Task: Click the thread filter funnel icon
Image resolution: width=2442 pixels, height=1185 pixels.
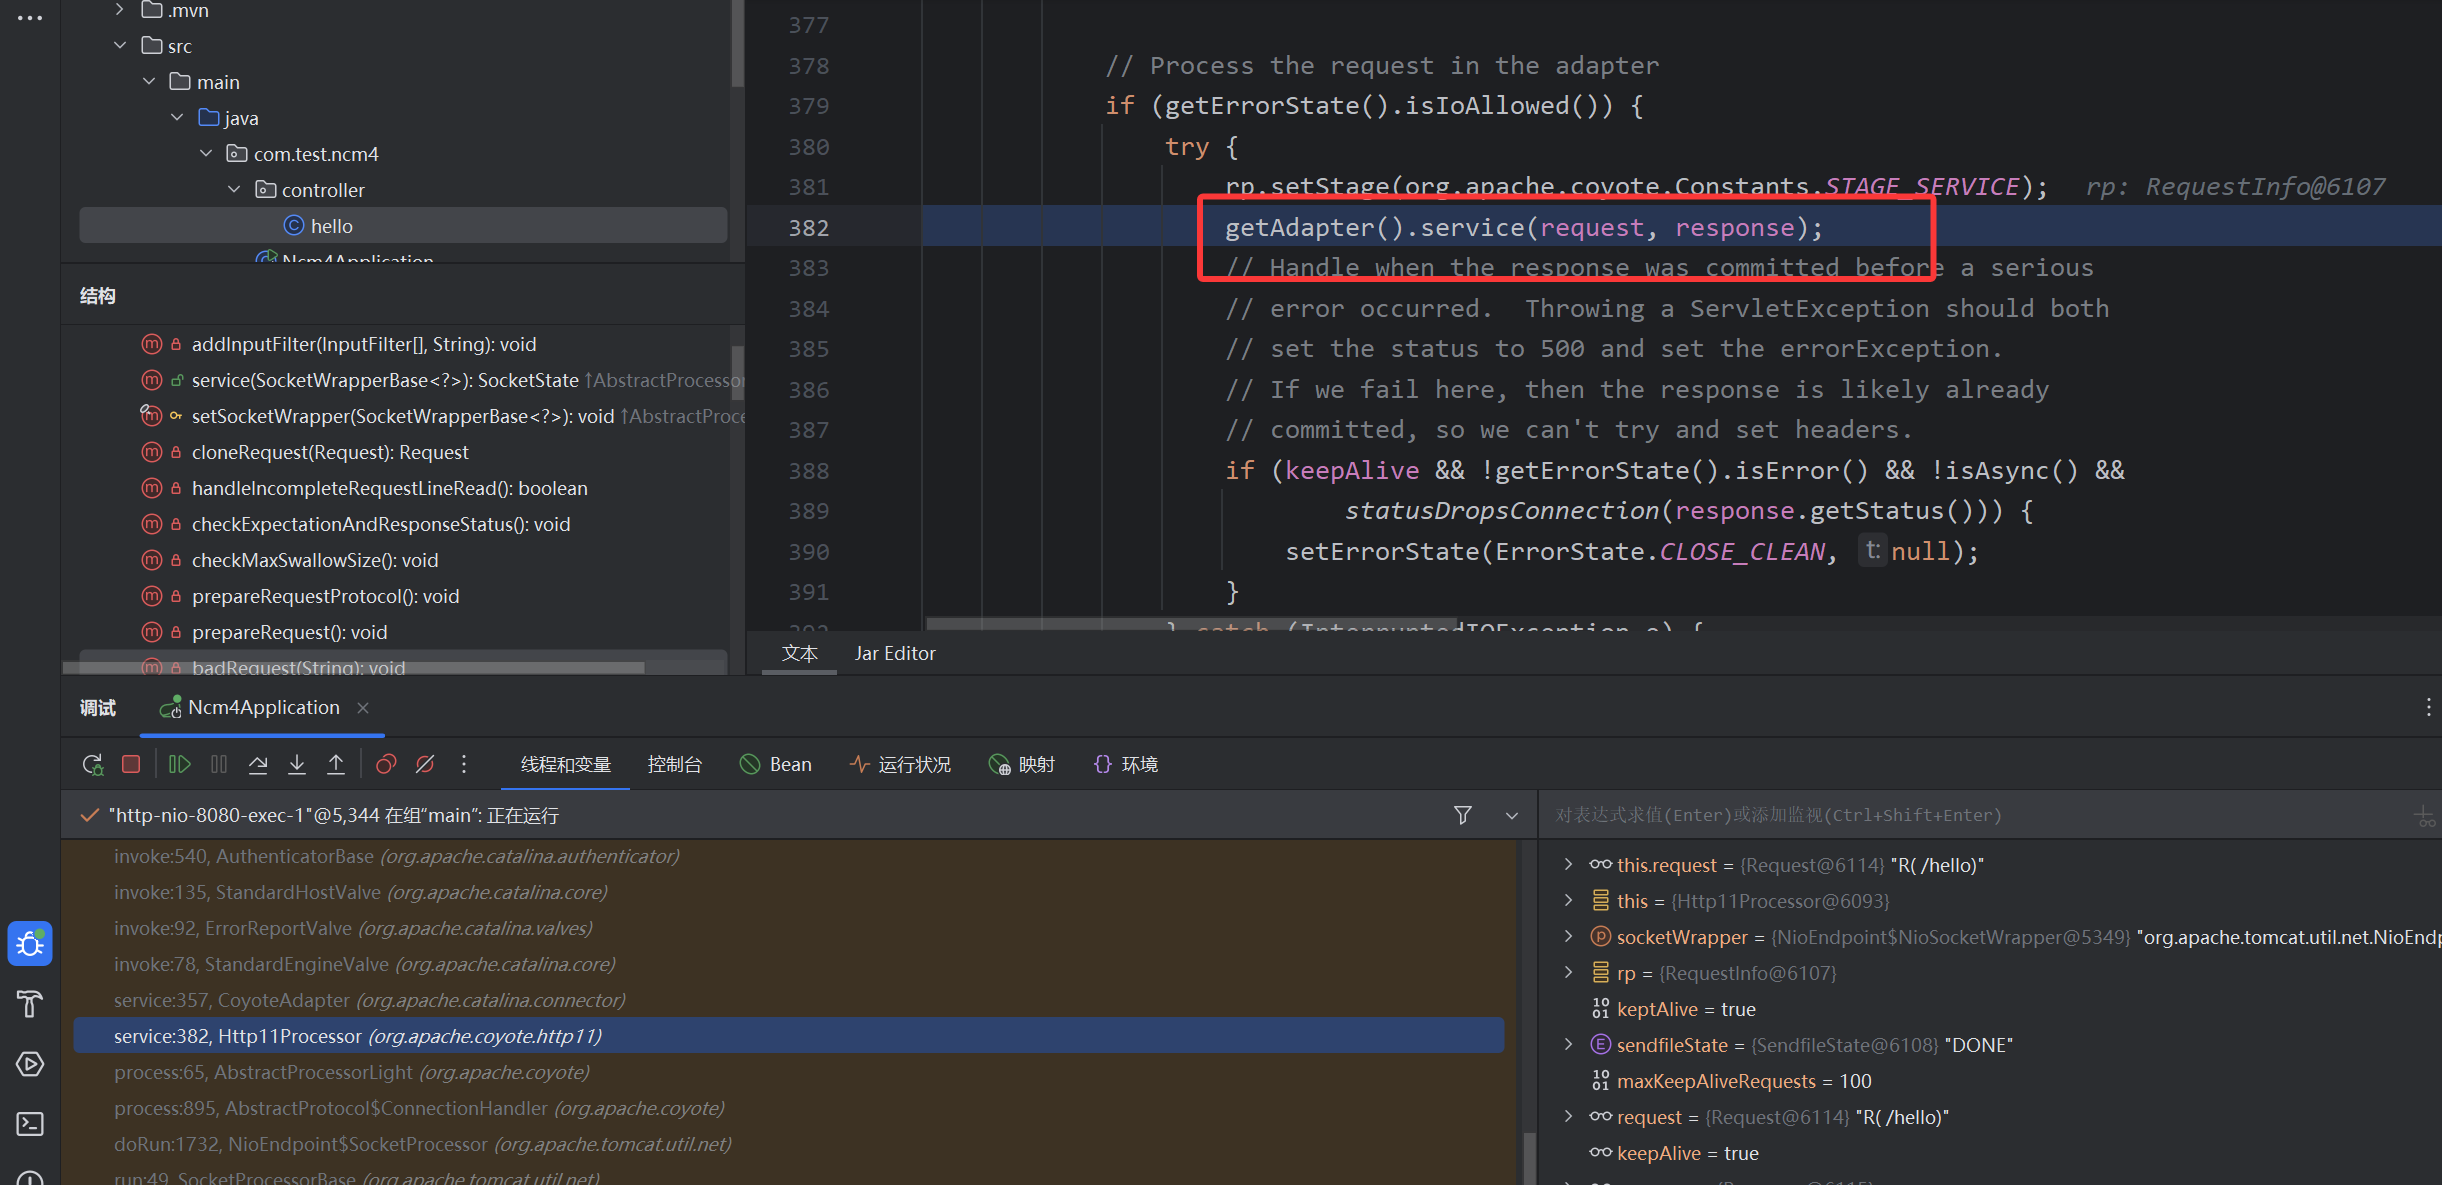Action: [1462, 816]
